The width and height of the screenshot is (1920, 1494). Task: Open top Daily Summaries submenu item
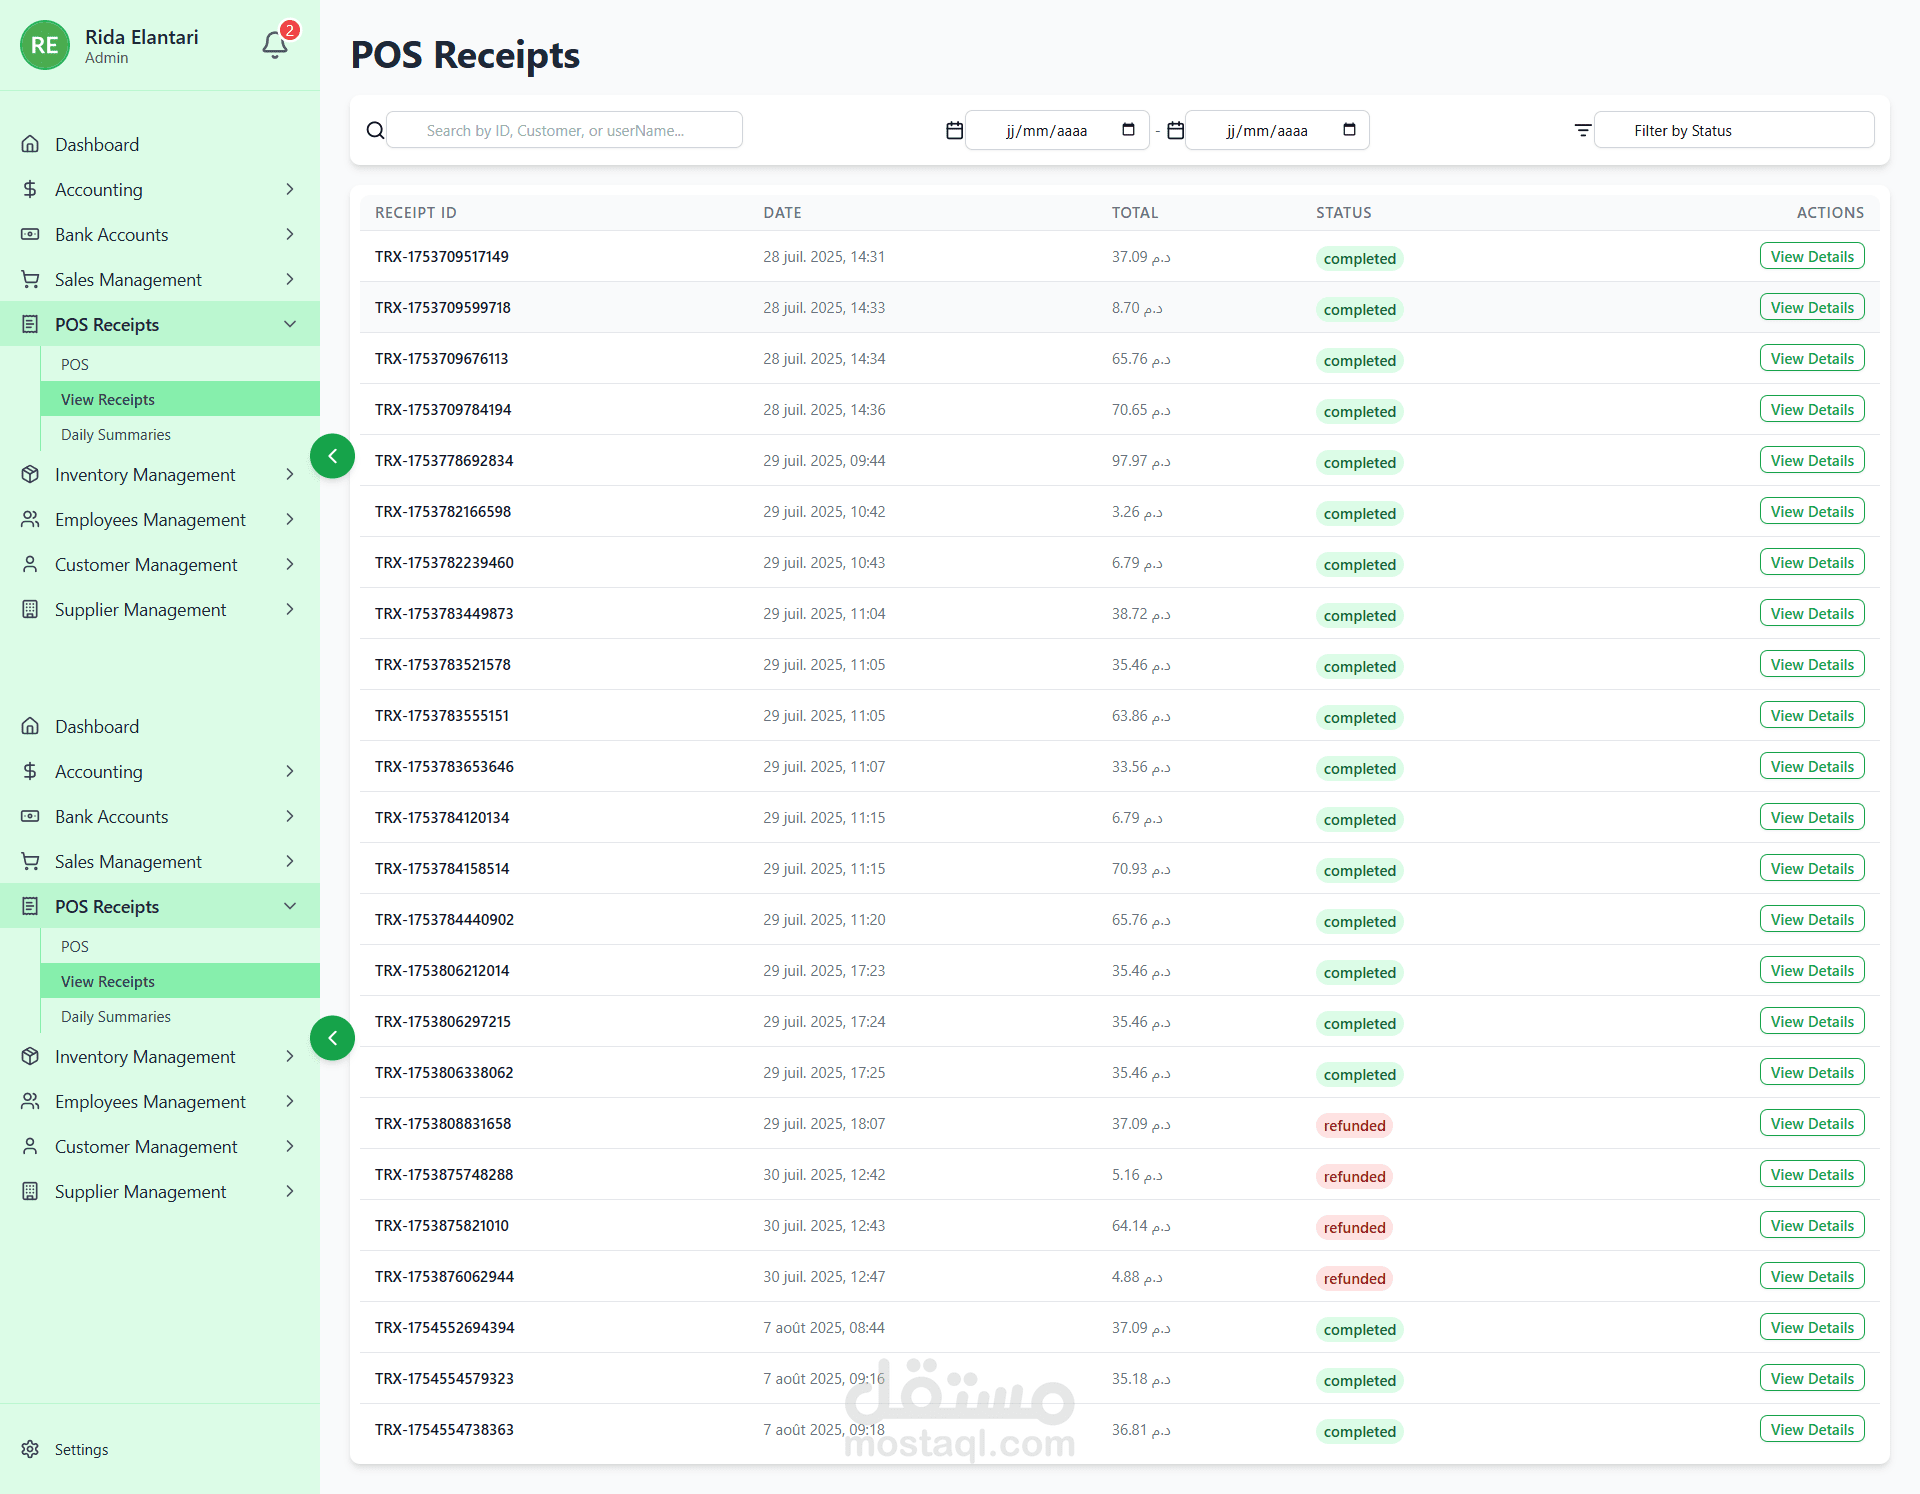(116, 435)
